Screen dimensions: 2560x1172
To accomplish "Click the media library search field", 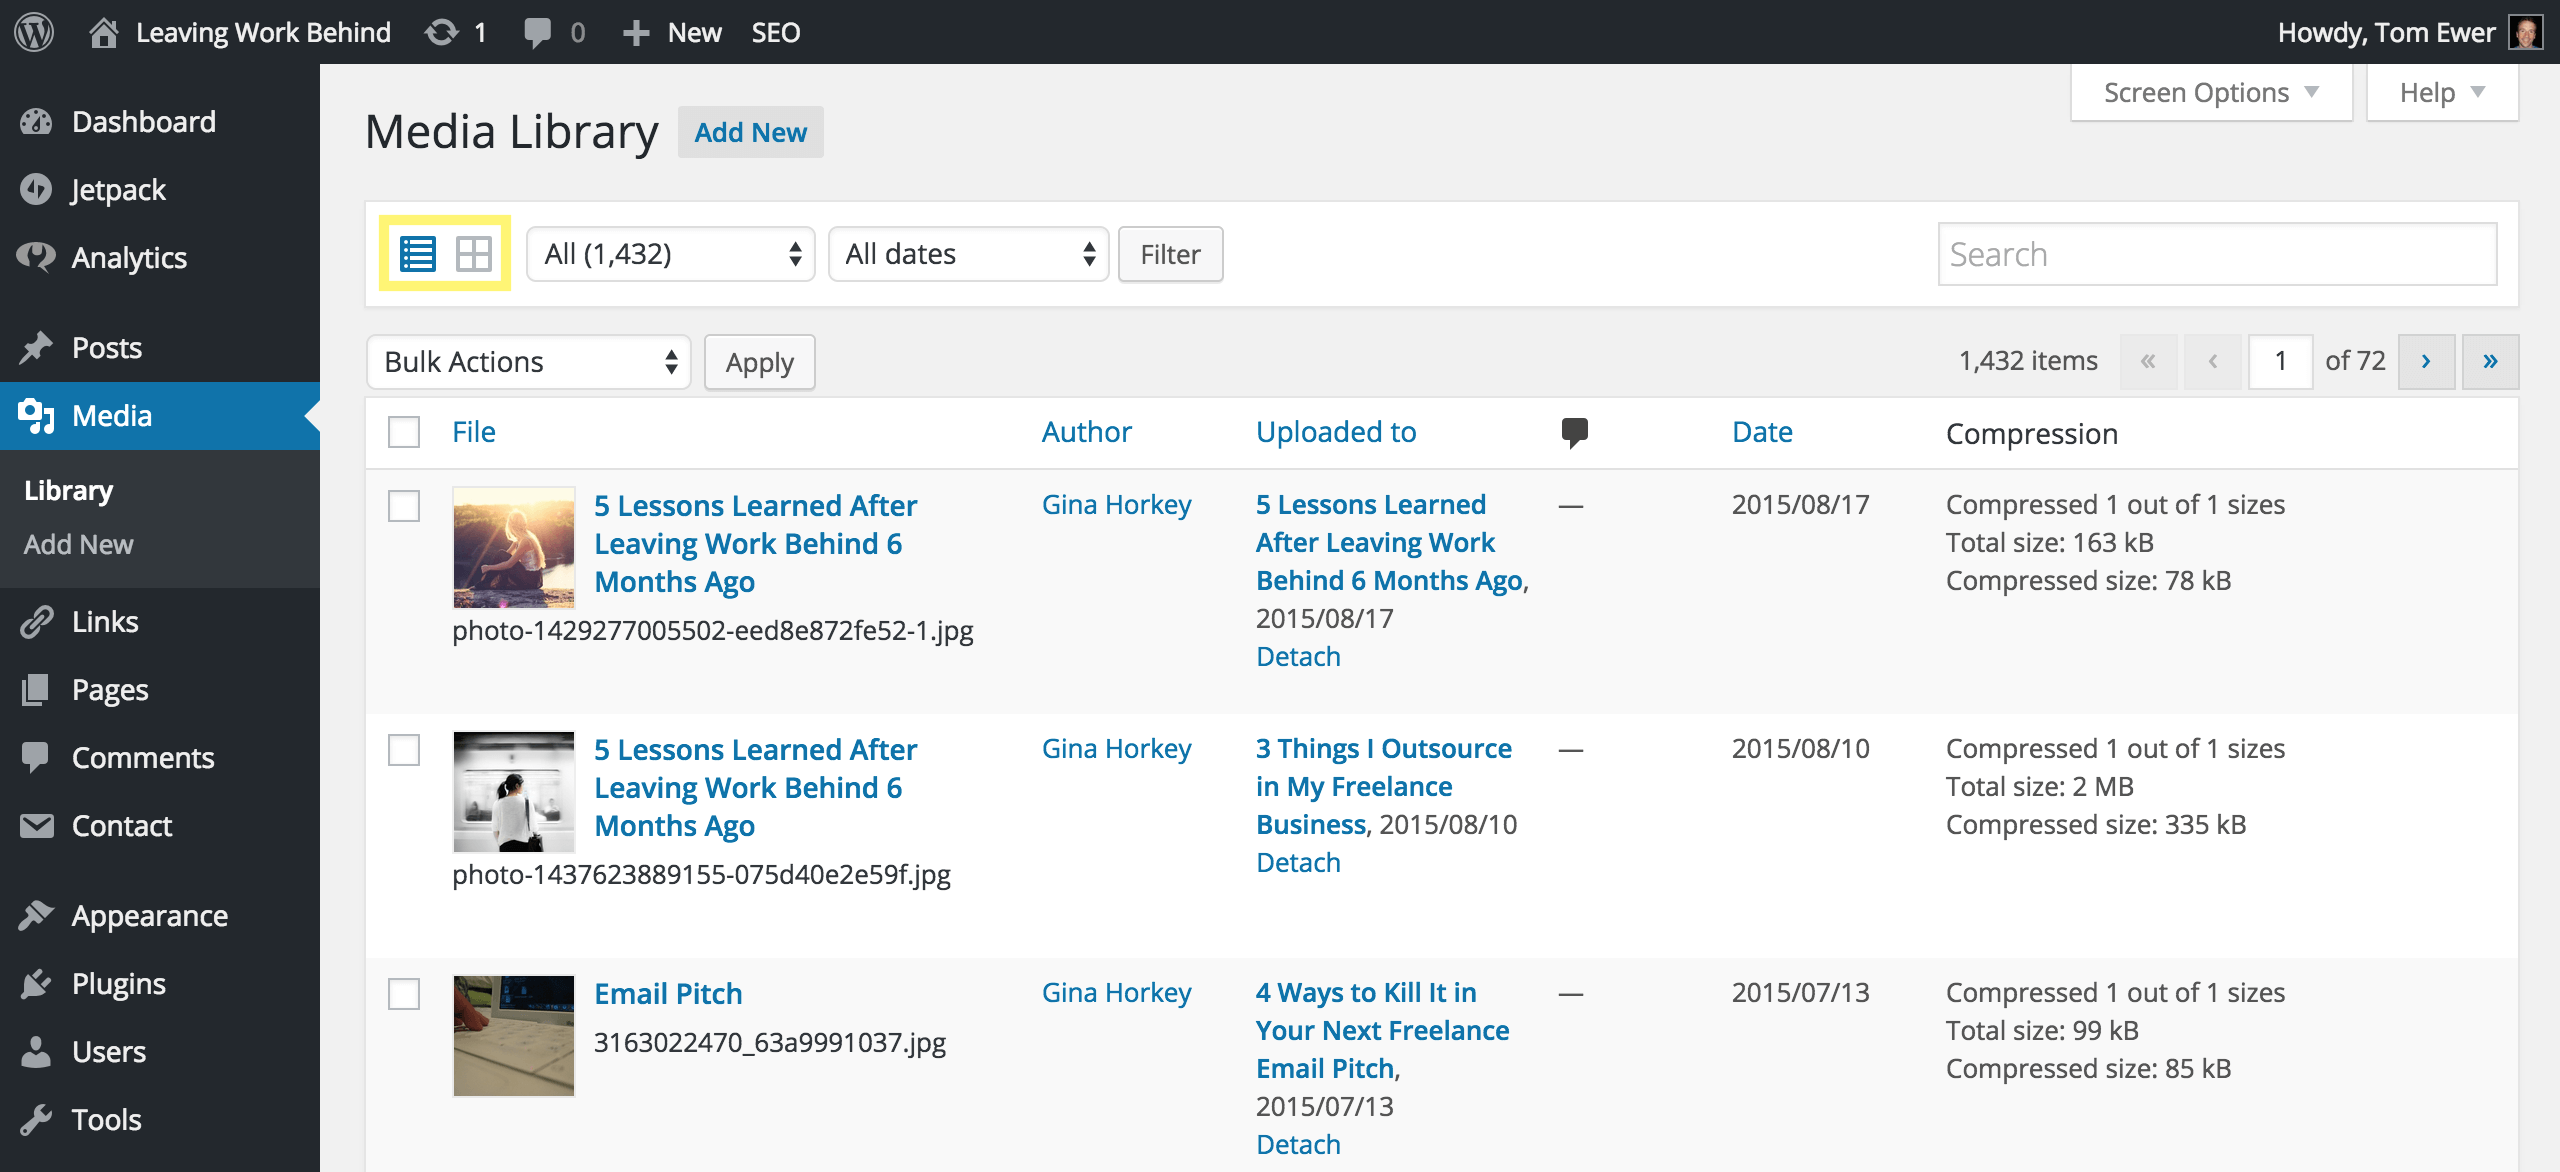I will tap(2216, 255).
